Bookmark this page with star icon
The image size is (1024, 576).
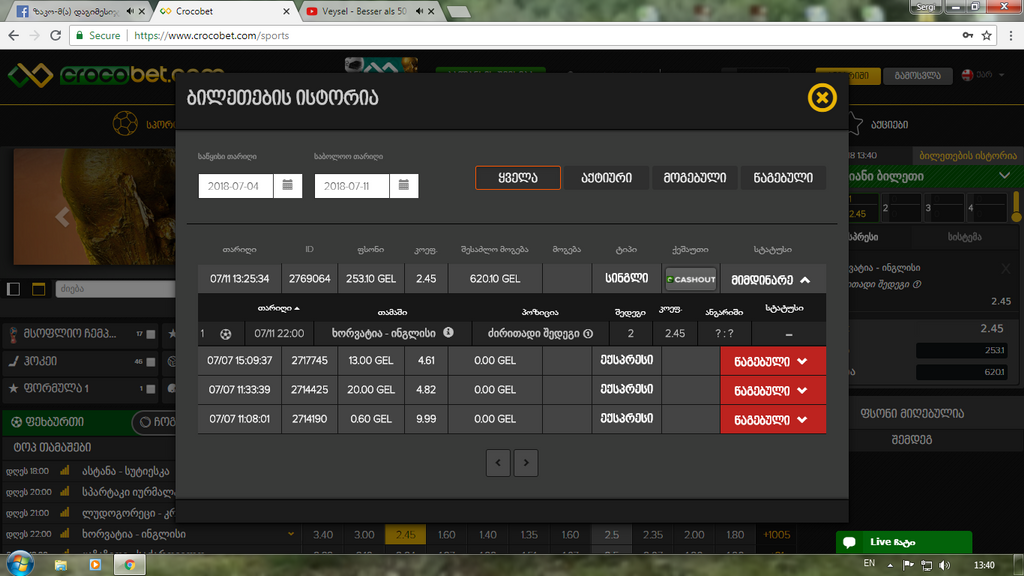click(986, 35)
